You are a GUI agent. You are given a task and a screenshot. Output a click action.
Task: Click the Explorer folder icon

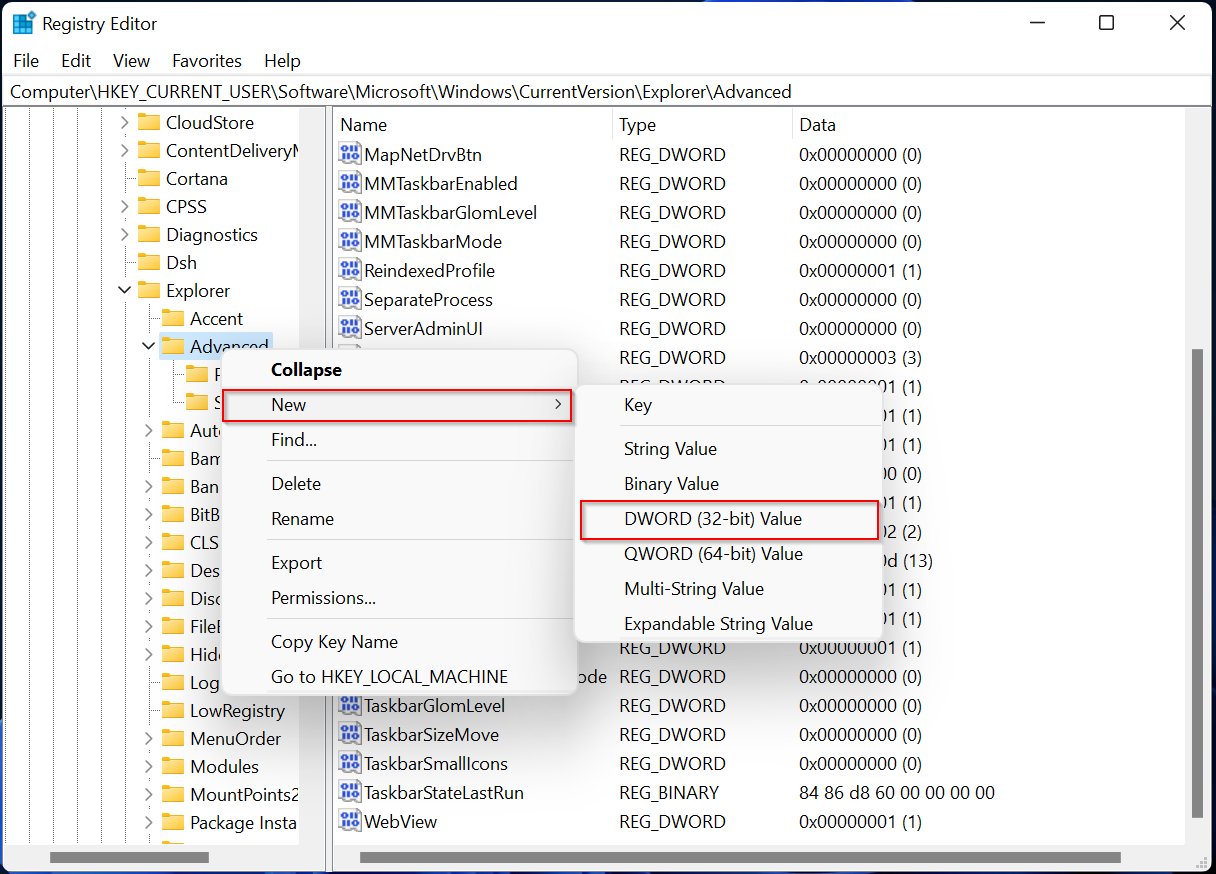(149, 290)
